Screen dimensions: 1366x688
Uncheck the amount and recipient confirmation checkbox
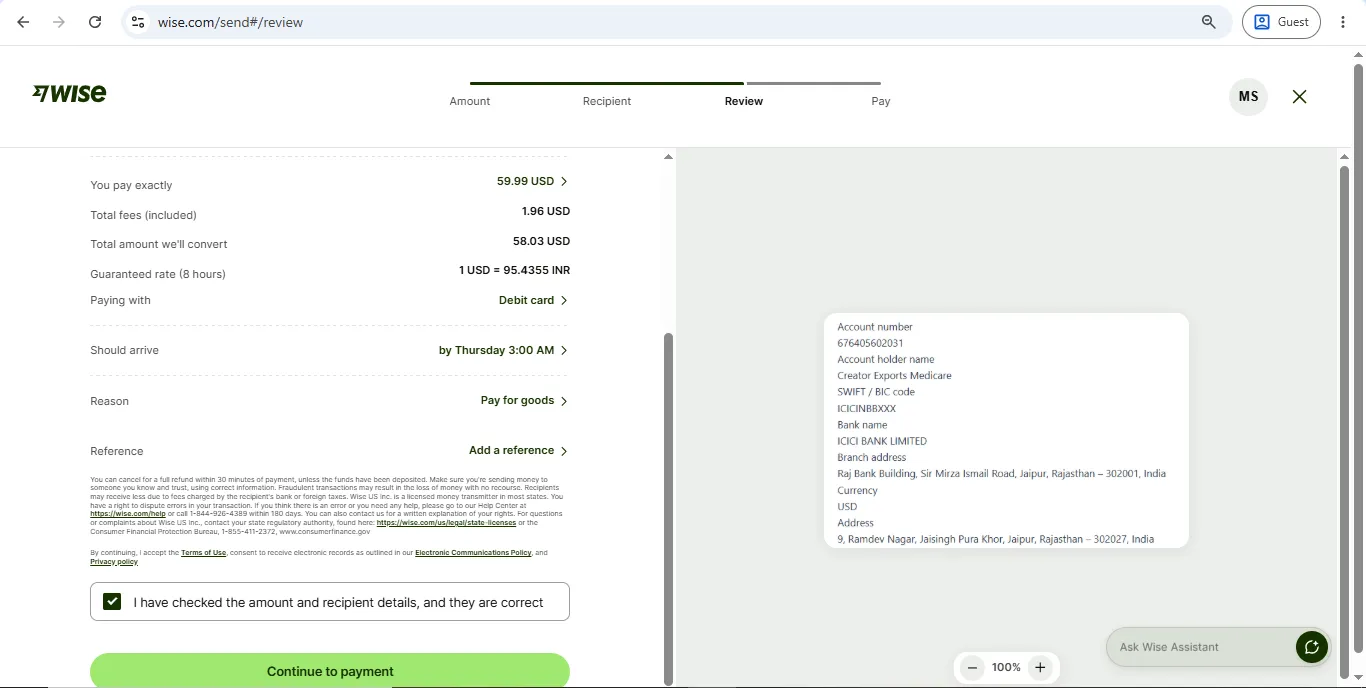click(112, 602)
